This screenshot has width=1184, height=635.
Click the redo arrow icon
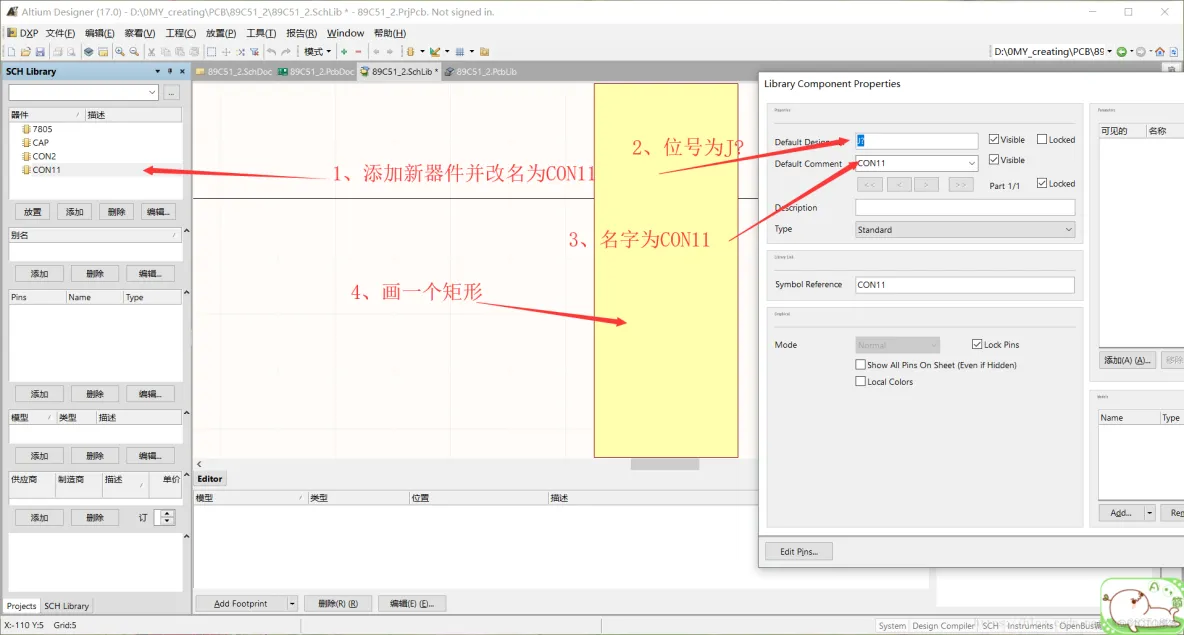coord(286,52)
